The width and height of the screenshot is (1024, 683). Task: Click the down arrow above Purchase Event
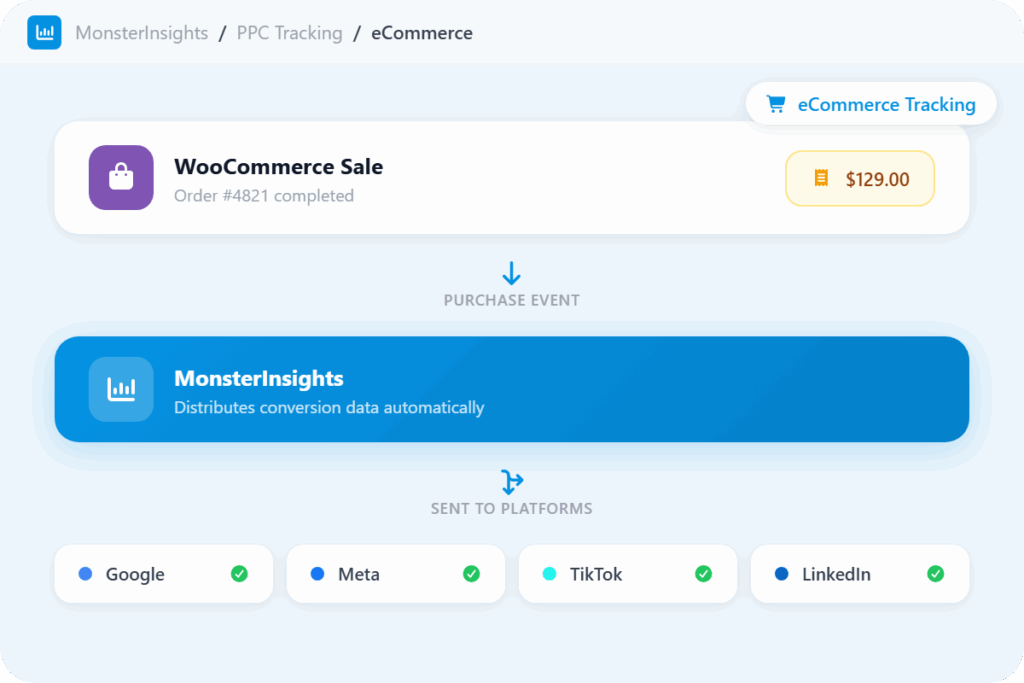click(x=512, y=273)
